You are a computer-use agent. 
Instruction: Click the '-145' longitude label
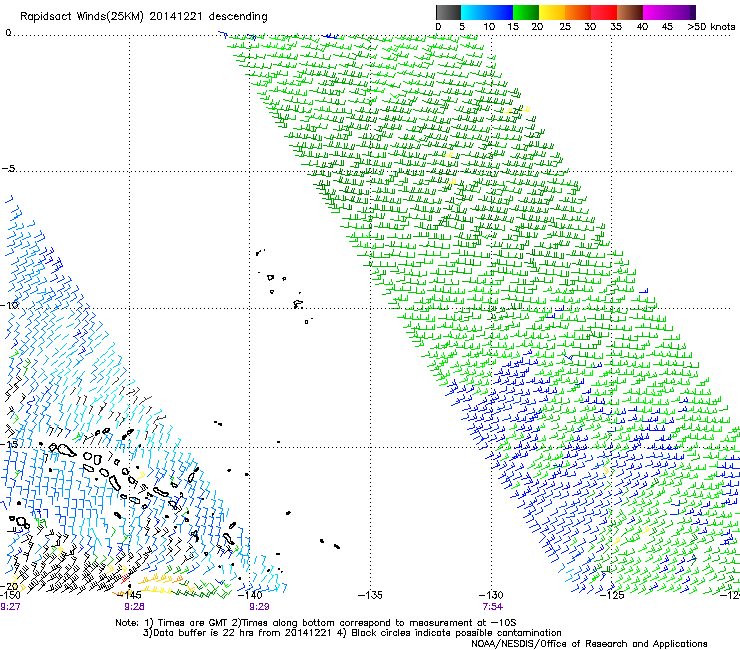pos(129,595)
